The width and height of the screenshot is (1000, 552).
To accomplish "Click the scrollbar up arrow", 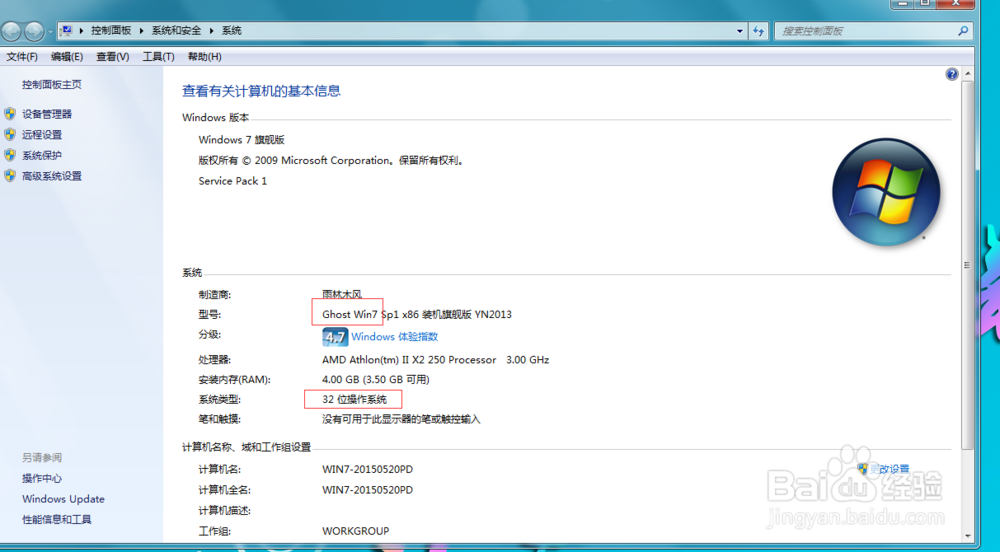I will (967, 74).
